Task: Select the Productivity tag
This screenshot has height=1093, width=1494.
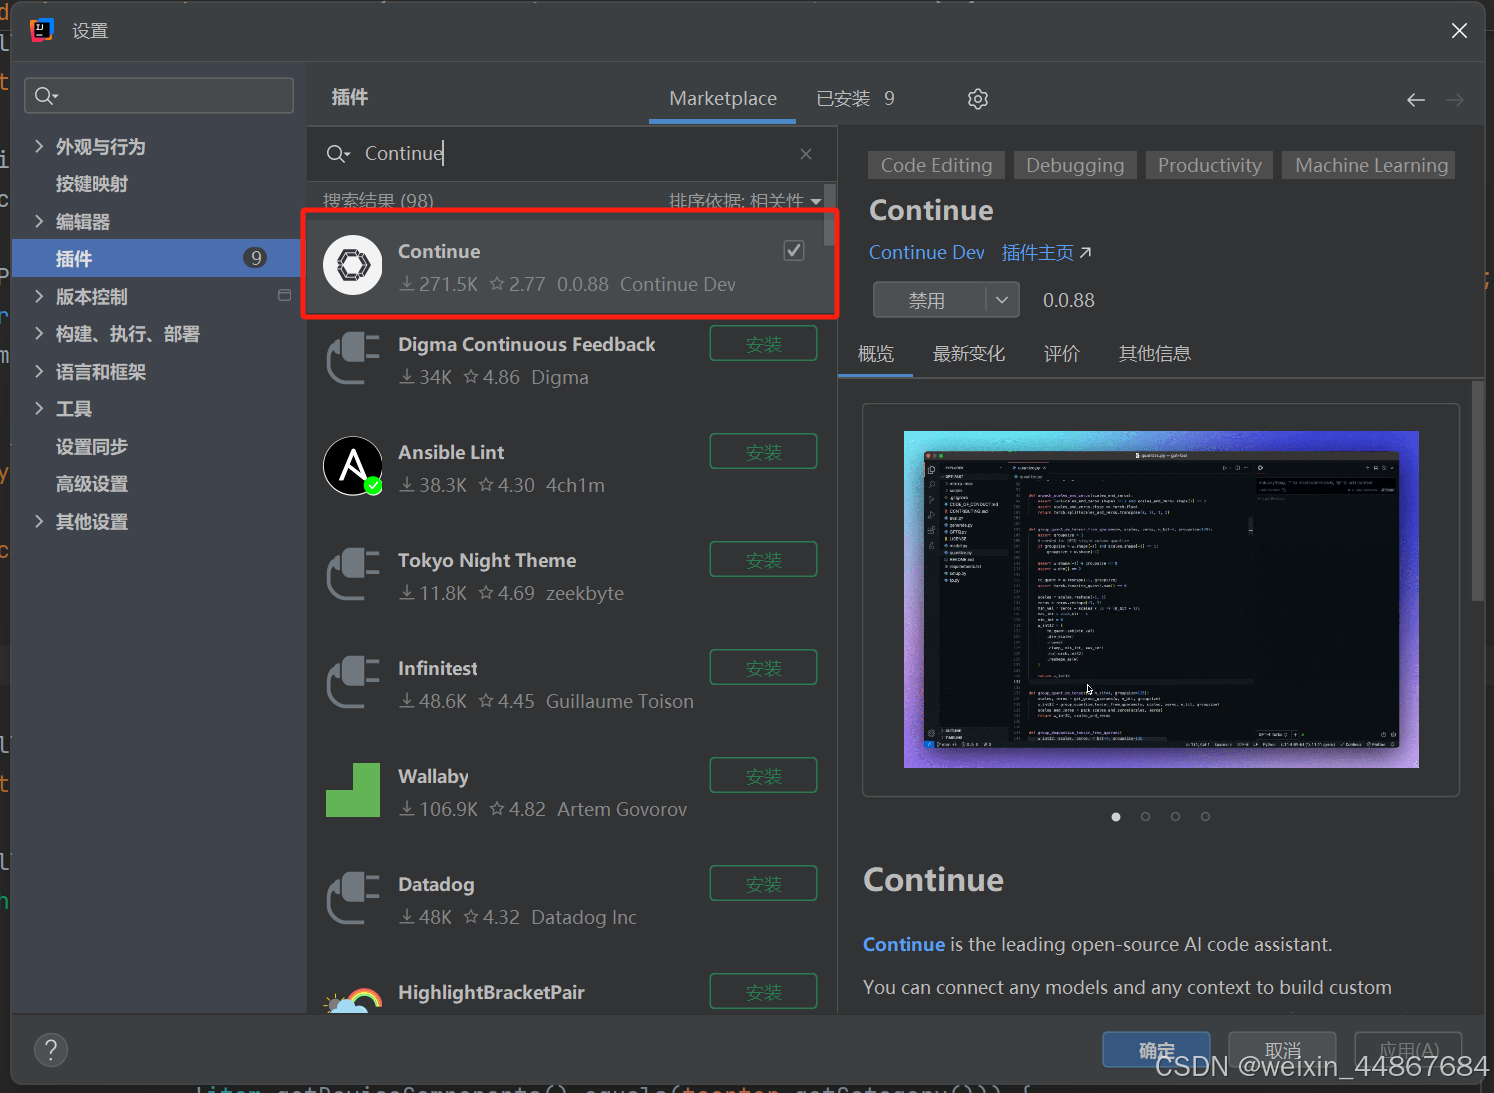Action: coord(1209,165)
